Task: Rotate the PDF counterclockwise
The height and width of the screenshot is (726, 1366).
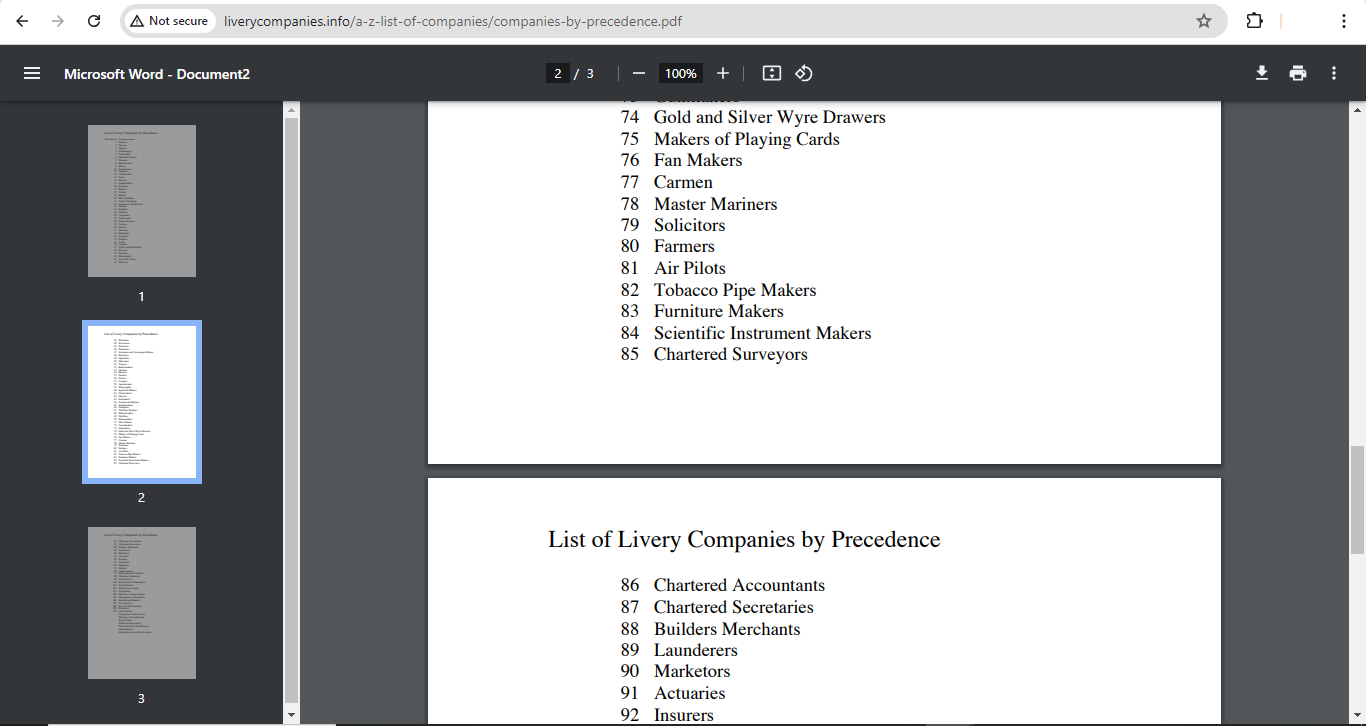Action: (x=804, y=73)
